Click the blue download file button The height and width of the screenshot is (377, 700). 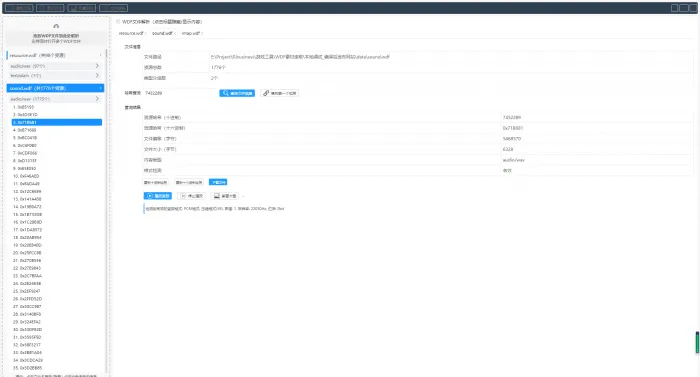(x=218, y=182)
